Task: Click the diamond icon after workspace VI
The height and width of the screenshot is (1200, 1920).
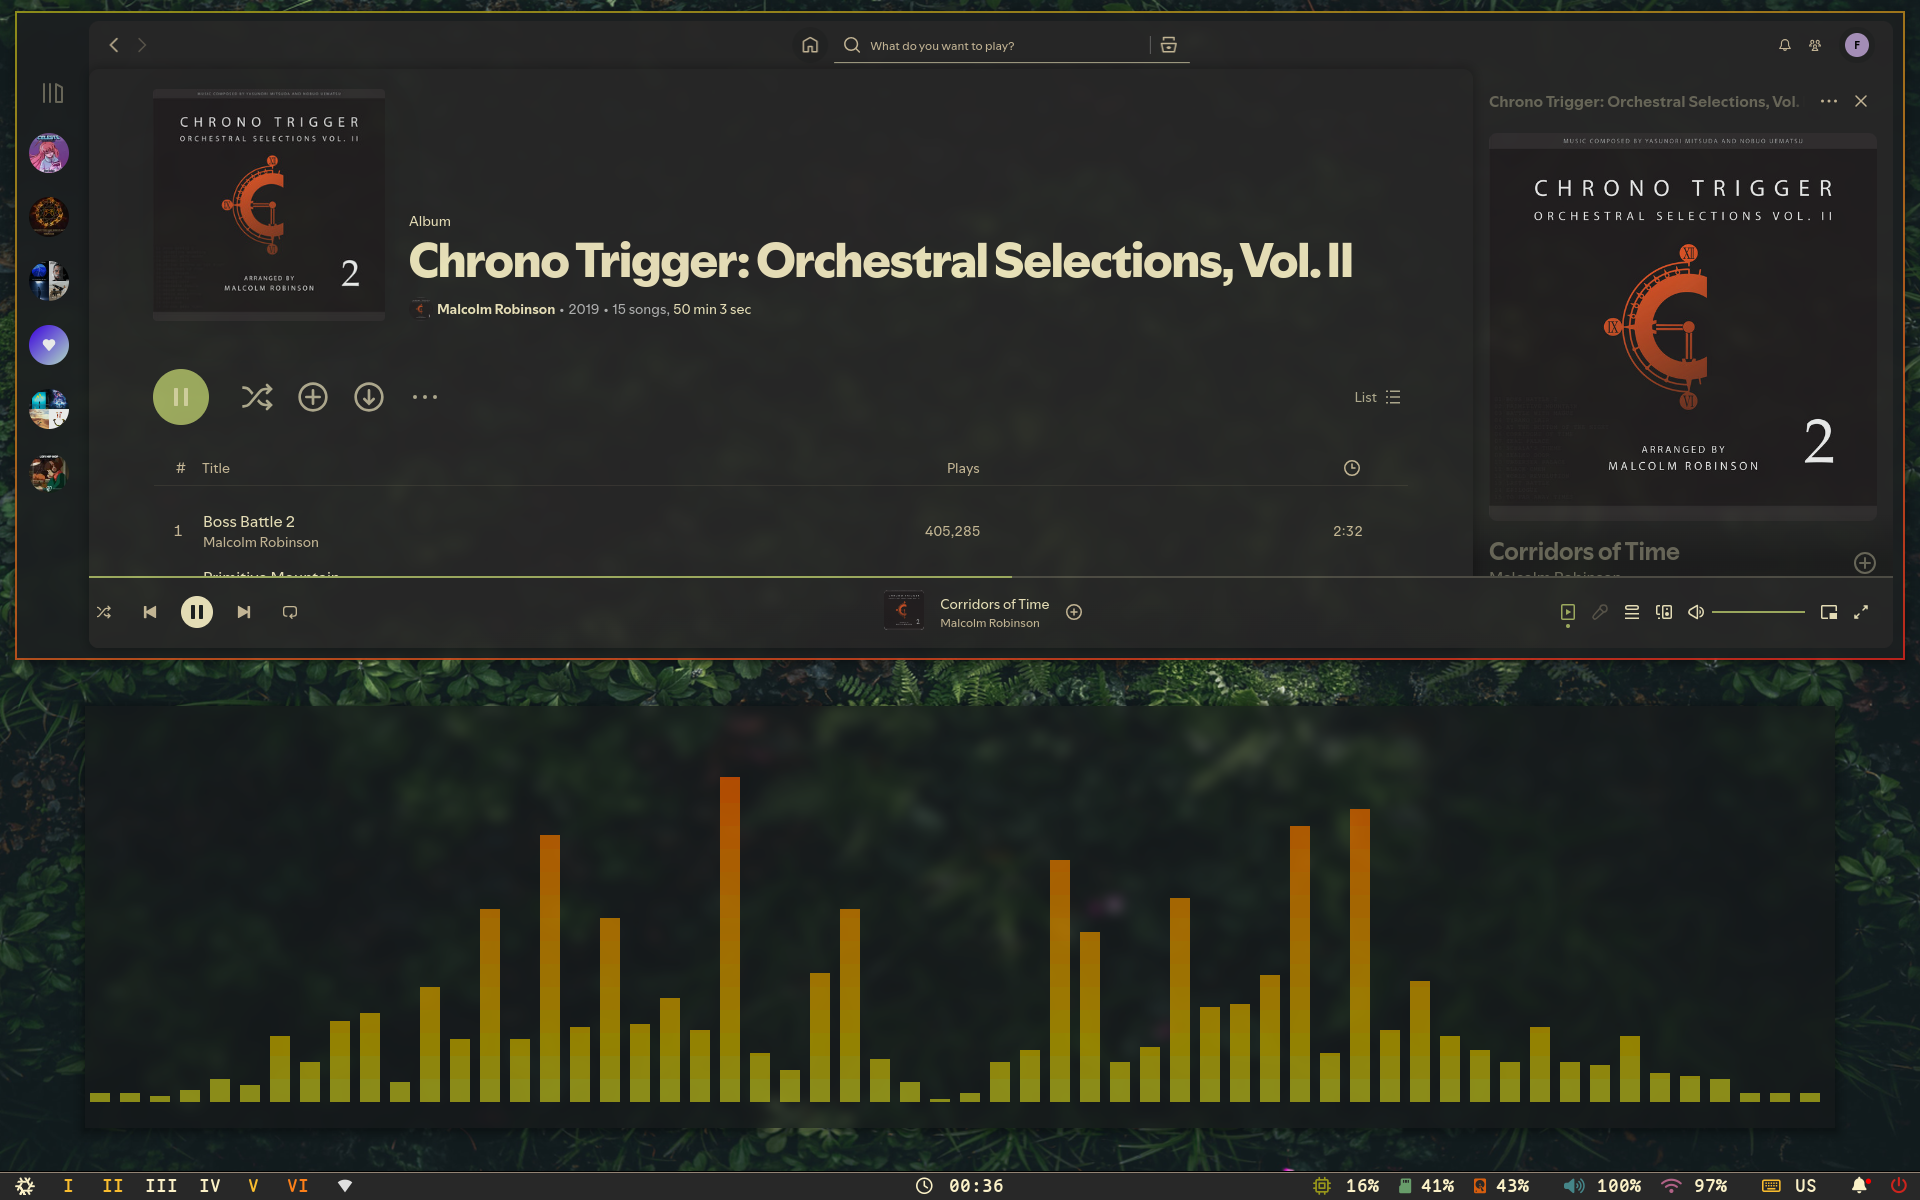Action: point(345,1186)
